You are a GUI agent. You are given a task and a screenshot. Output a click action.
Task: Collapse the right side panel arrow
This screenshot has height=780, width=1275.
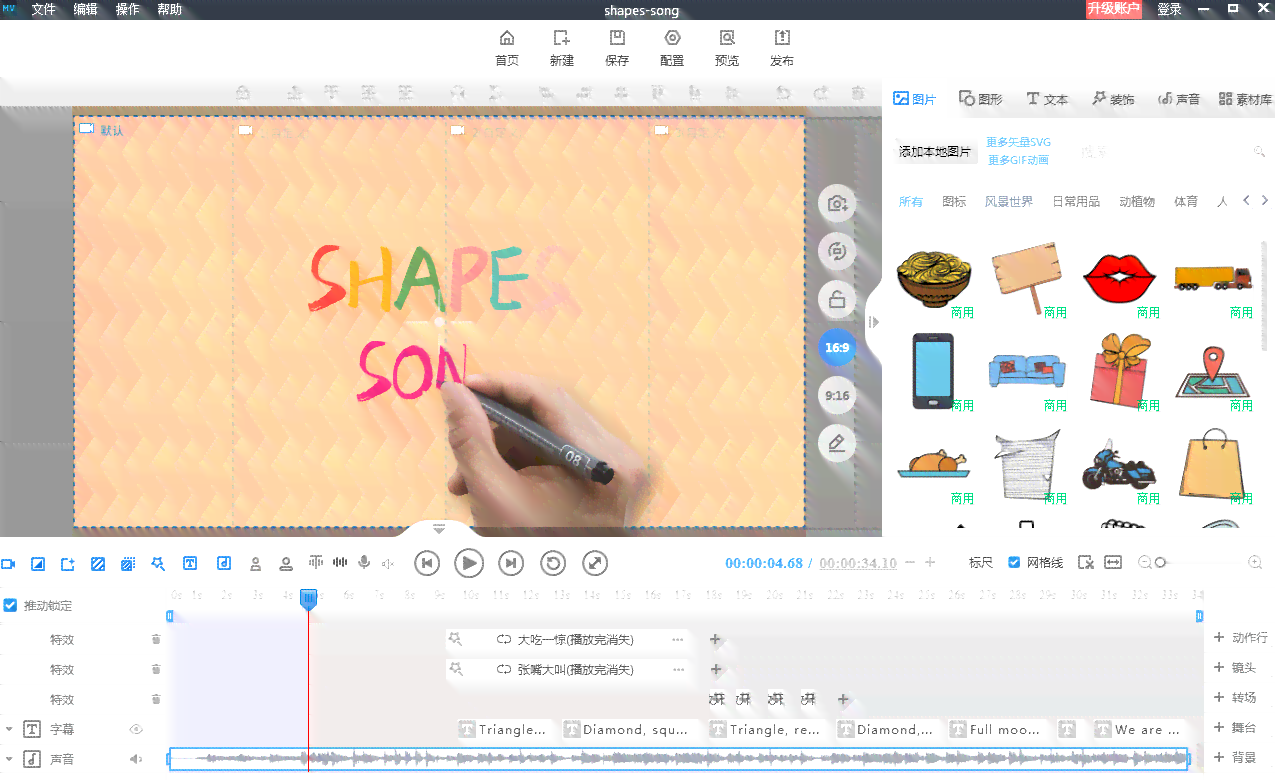(873, 322)
